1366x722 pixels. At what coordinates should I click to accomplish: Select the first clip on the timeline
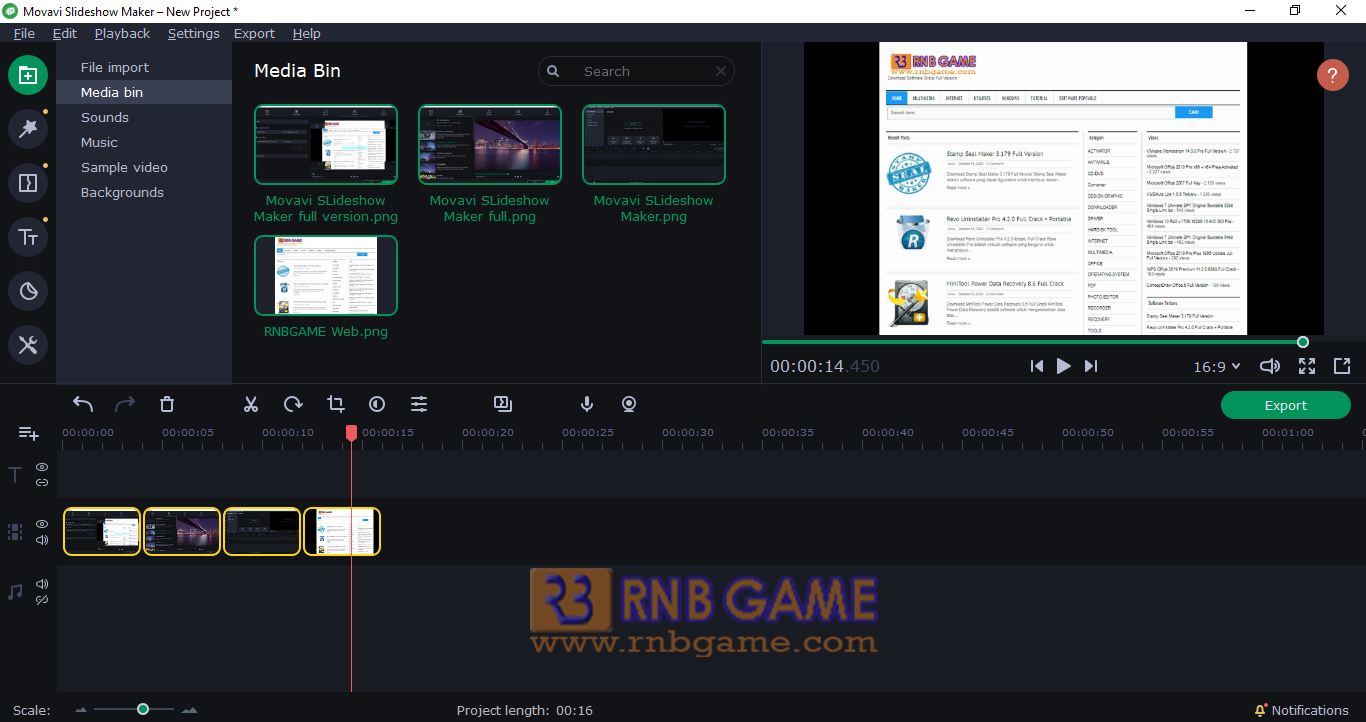click(x=102, y=531)
